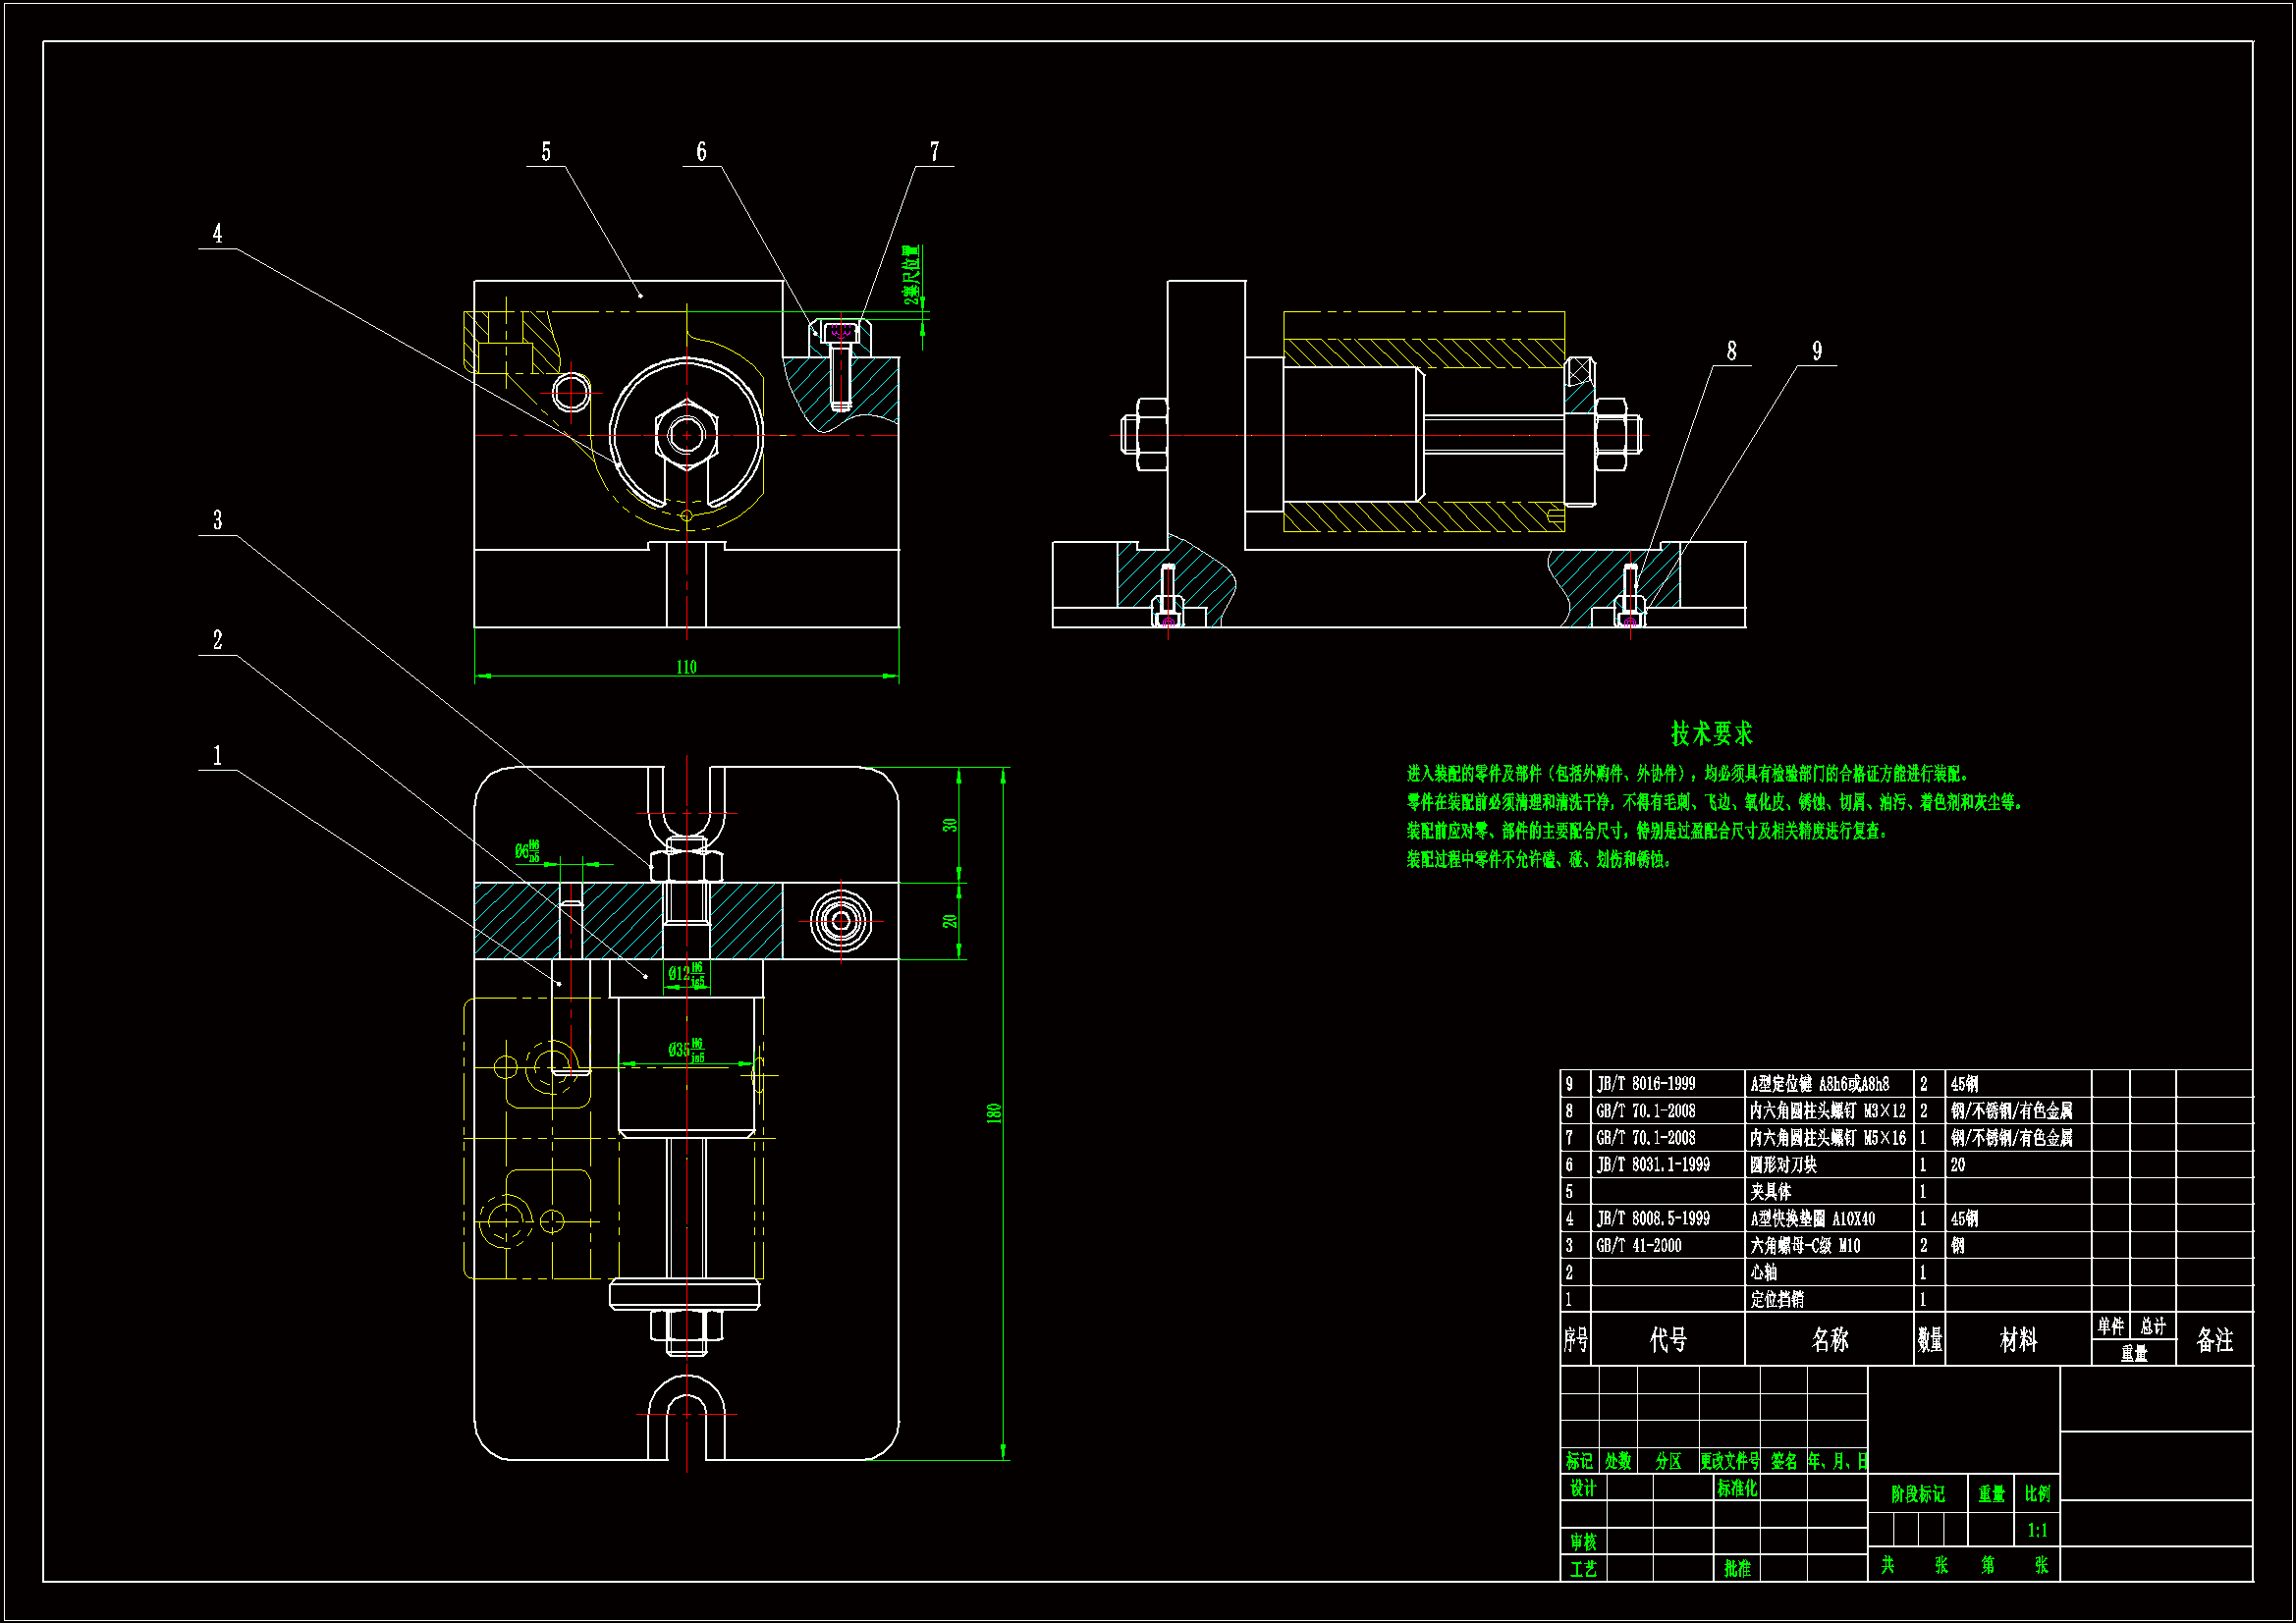Image resolution: width=2296 pixels, height=1623 pixels.
Task: Select the balloon number 4 label
Action: (217, 234)
